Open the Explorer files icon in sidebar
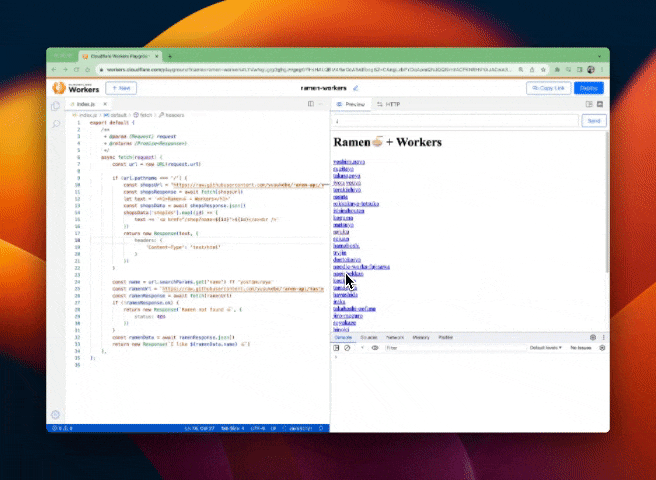 55,105
